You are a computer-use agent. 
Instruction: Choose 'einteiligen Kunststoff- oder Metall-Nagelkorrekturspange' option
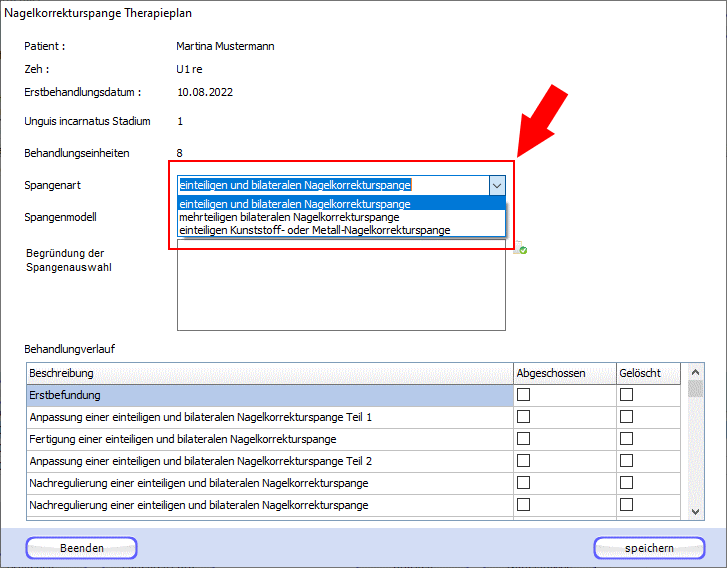click(314, 230)
